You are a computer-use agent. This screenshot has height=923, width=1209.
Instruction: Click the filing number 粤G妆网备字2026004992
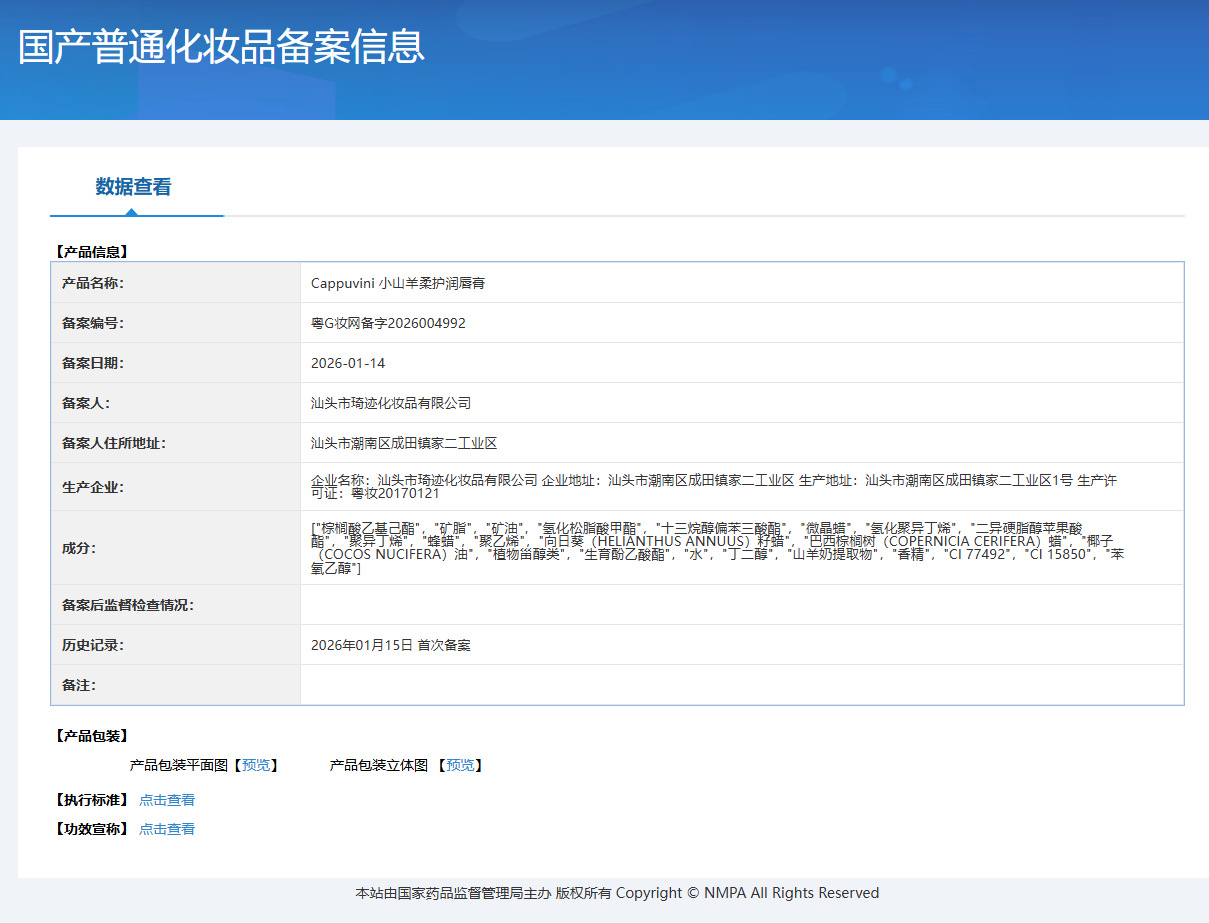click(388, 323)
